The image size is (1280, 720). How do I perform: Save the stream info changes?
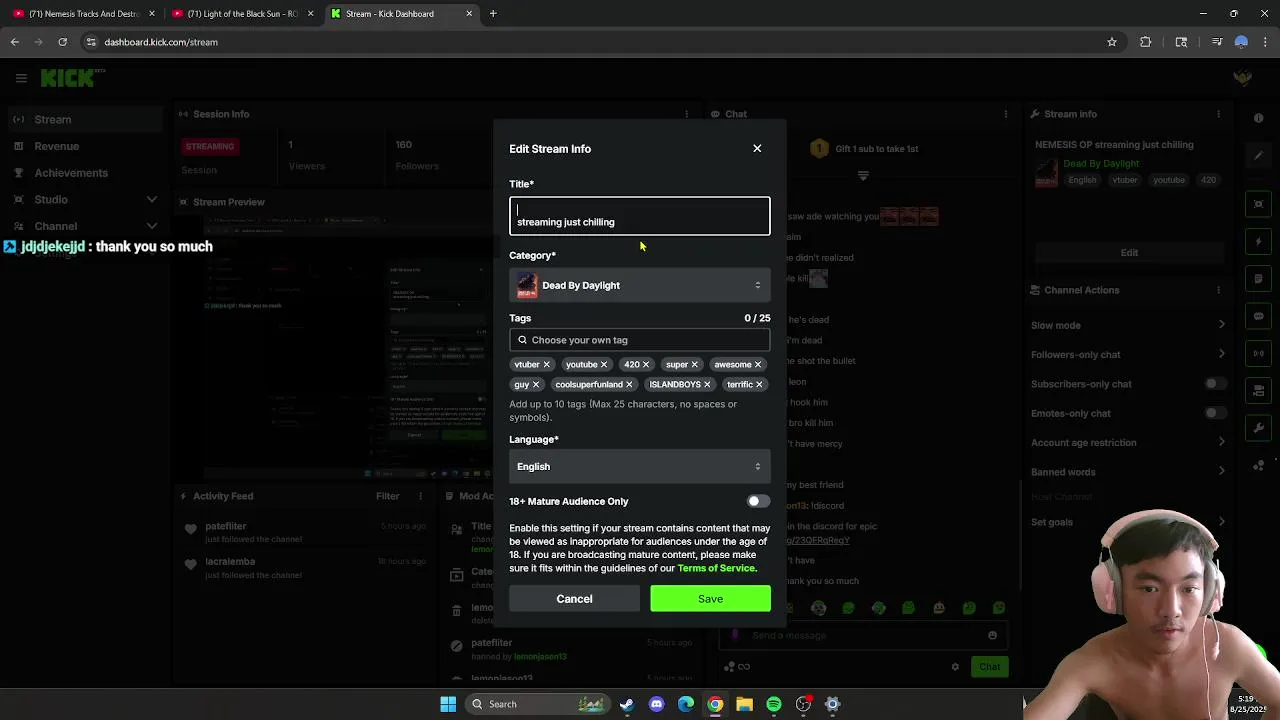point(710,598)
